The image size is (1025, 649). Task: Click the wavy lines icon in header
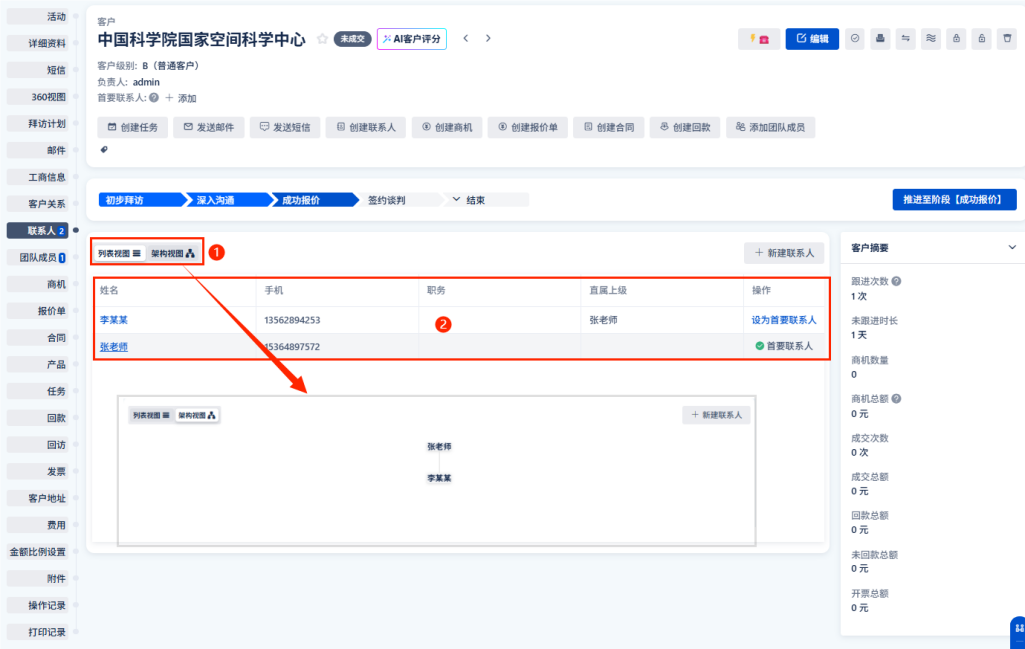tap(931, 39)
